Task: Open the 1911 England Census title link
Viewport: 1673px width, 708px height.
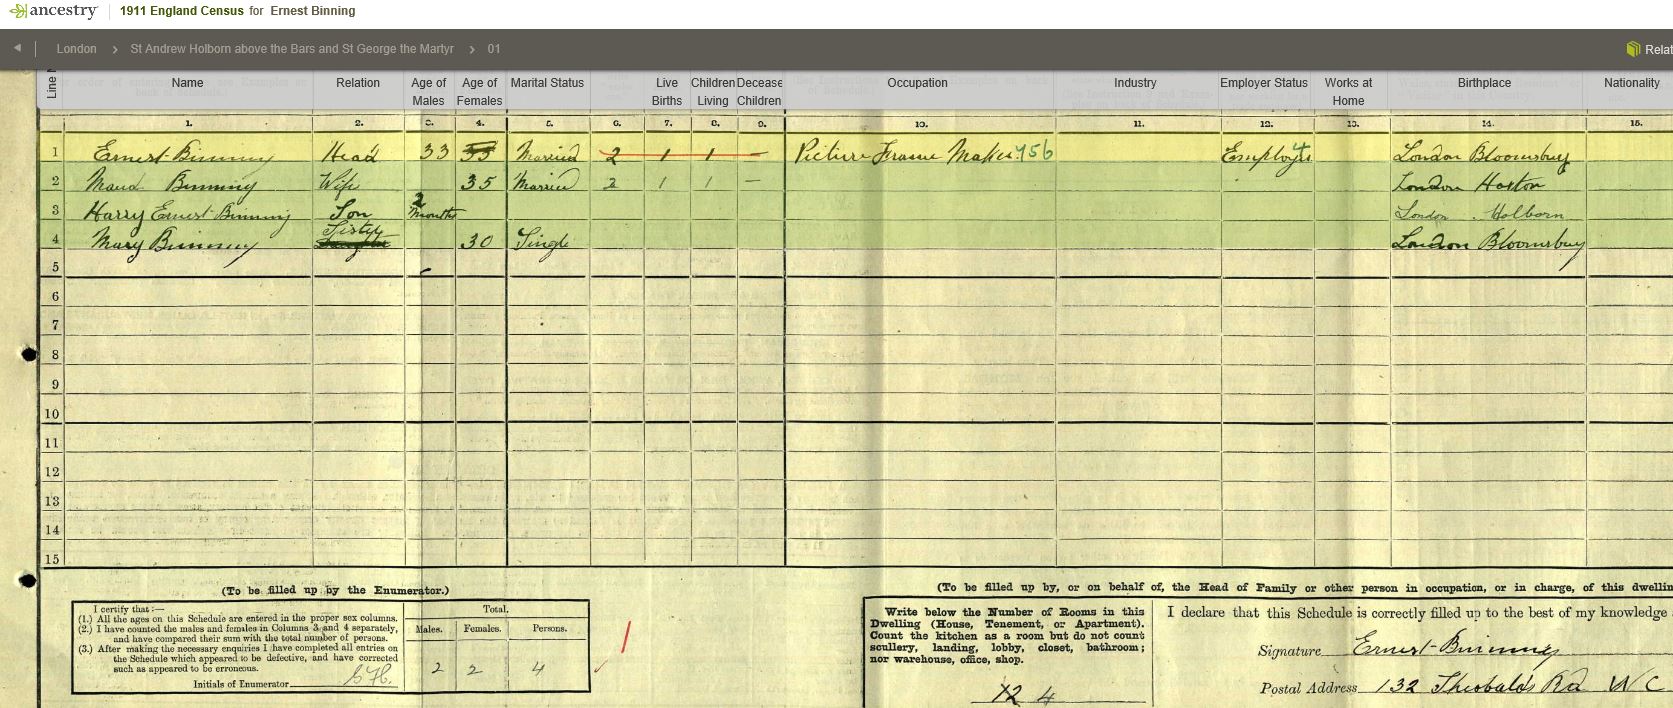Action: (181, 11)
